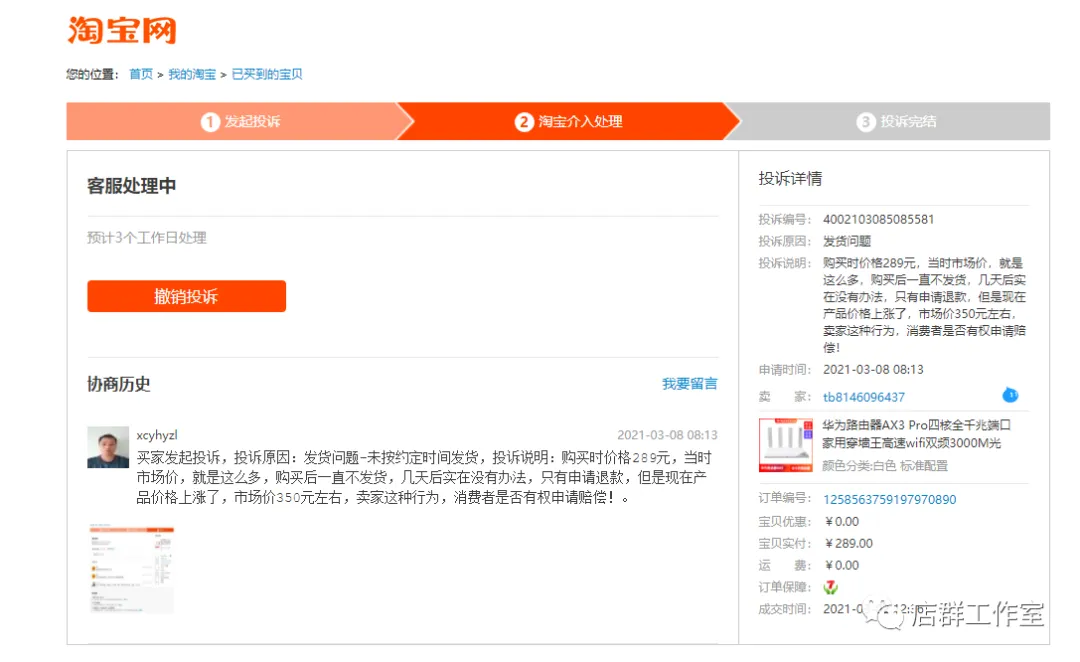Click the Taobao logo (淘宝网)

[122, 30]
